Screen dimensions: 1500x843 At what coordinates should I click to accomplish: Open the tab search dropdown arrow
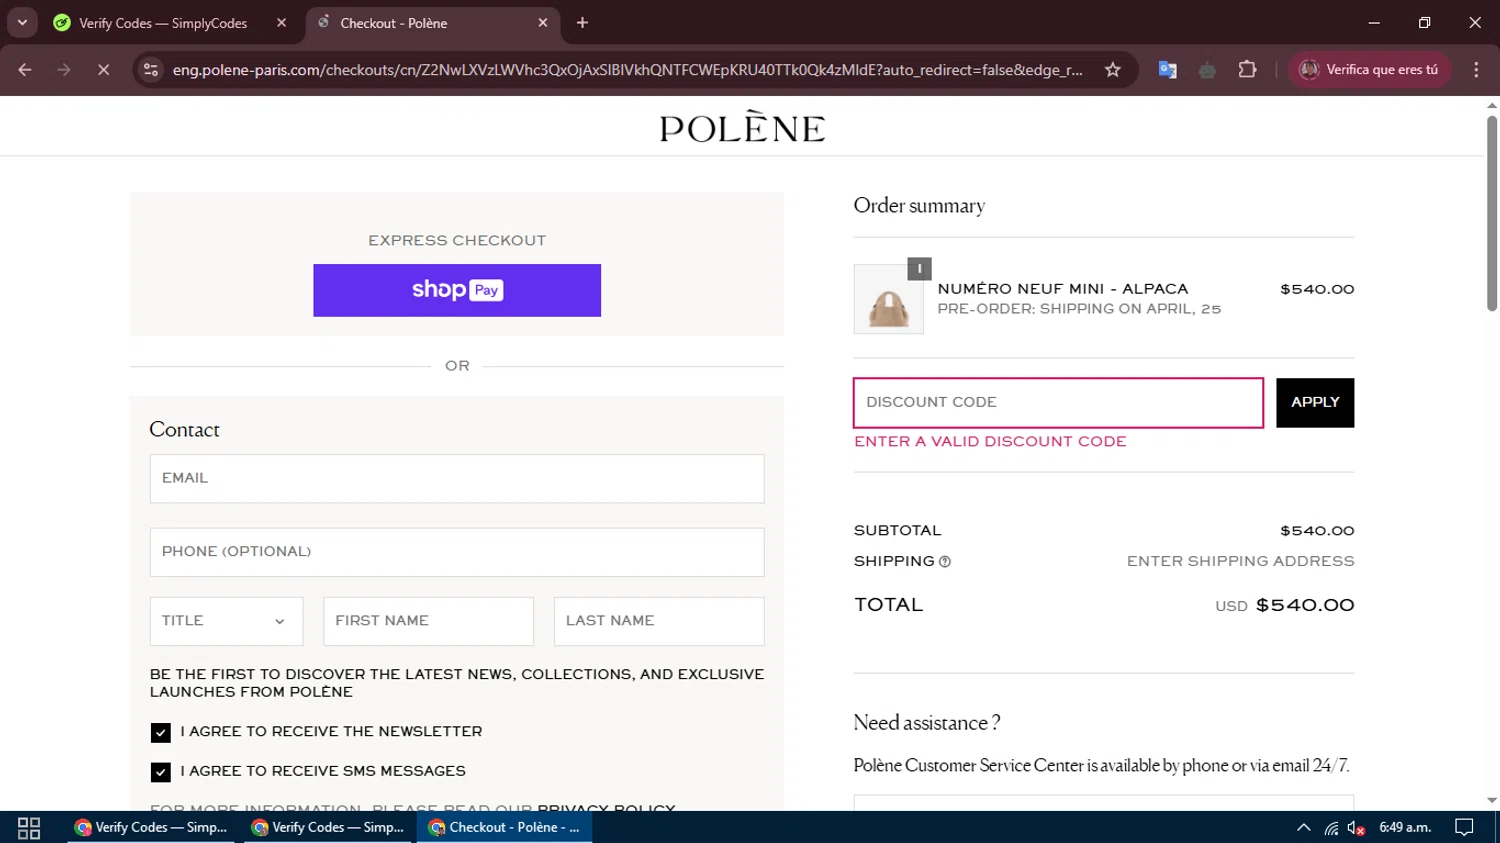click(x=22, y=22)
